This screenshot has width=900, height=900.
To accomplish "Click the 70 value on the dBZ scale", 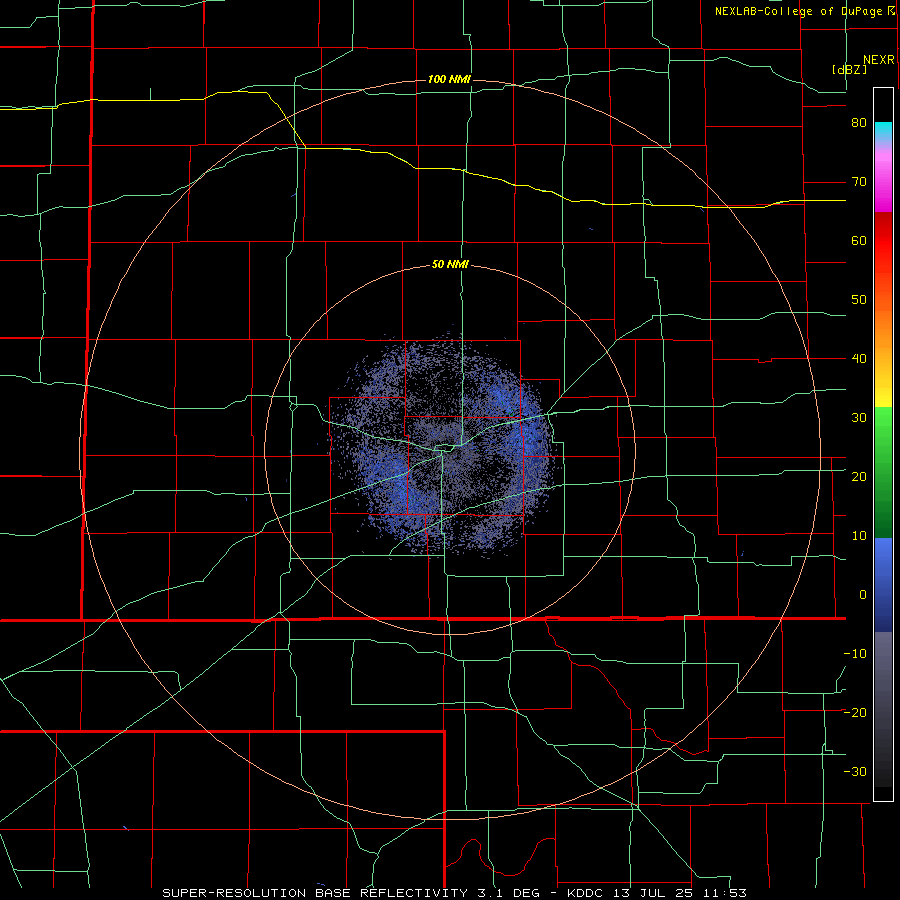I will pyautogui.click(x=859, y=182).
